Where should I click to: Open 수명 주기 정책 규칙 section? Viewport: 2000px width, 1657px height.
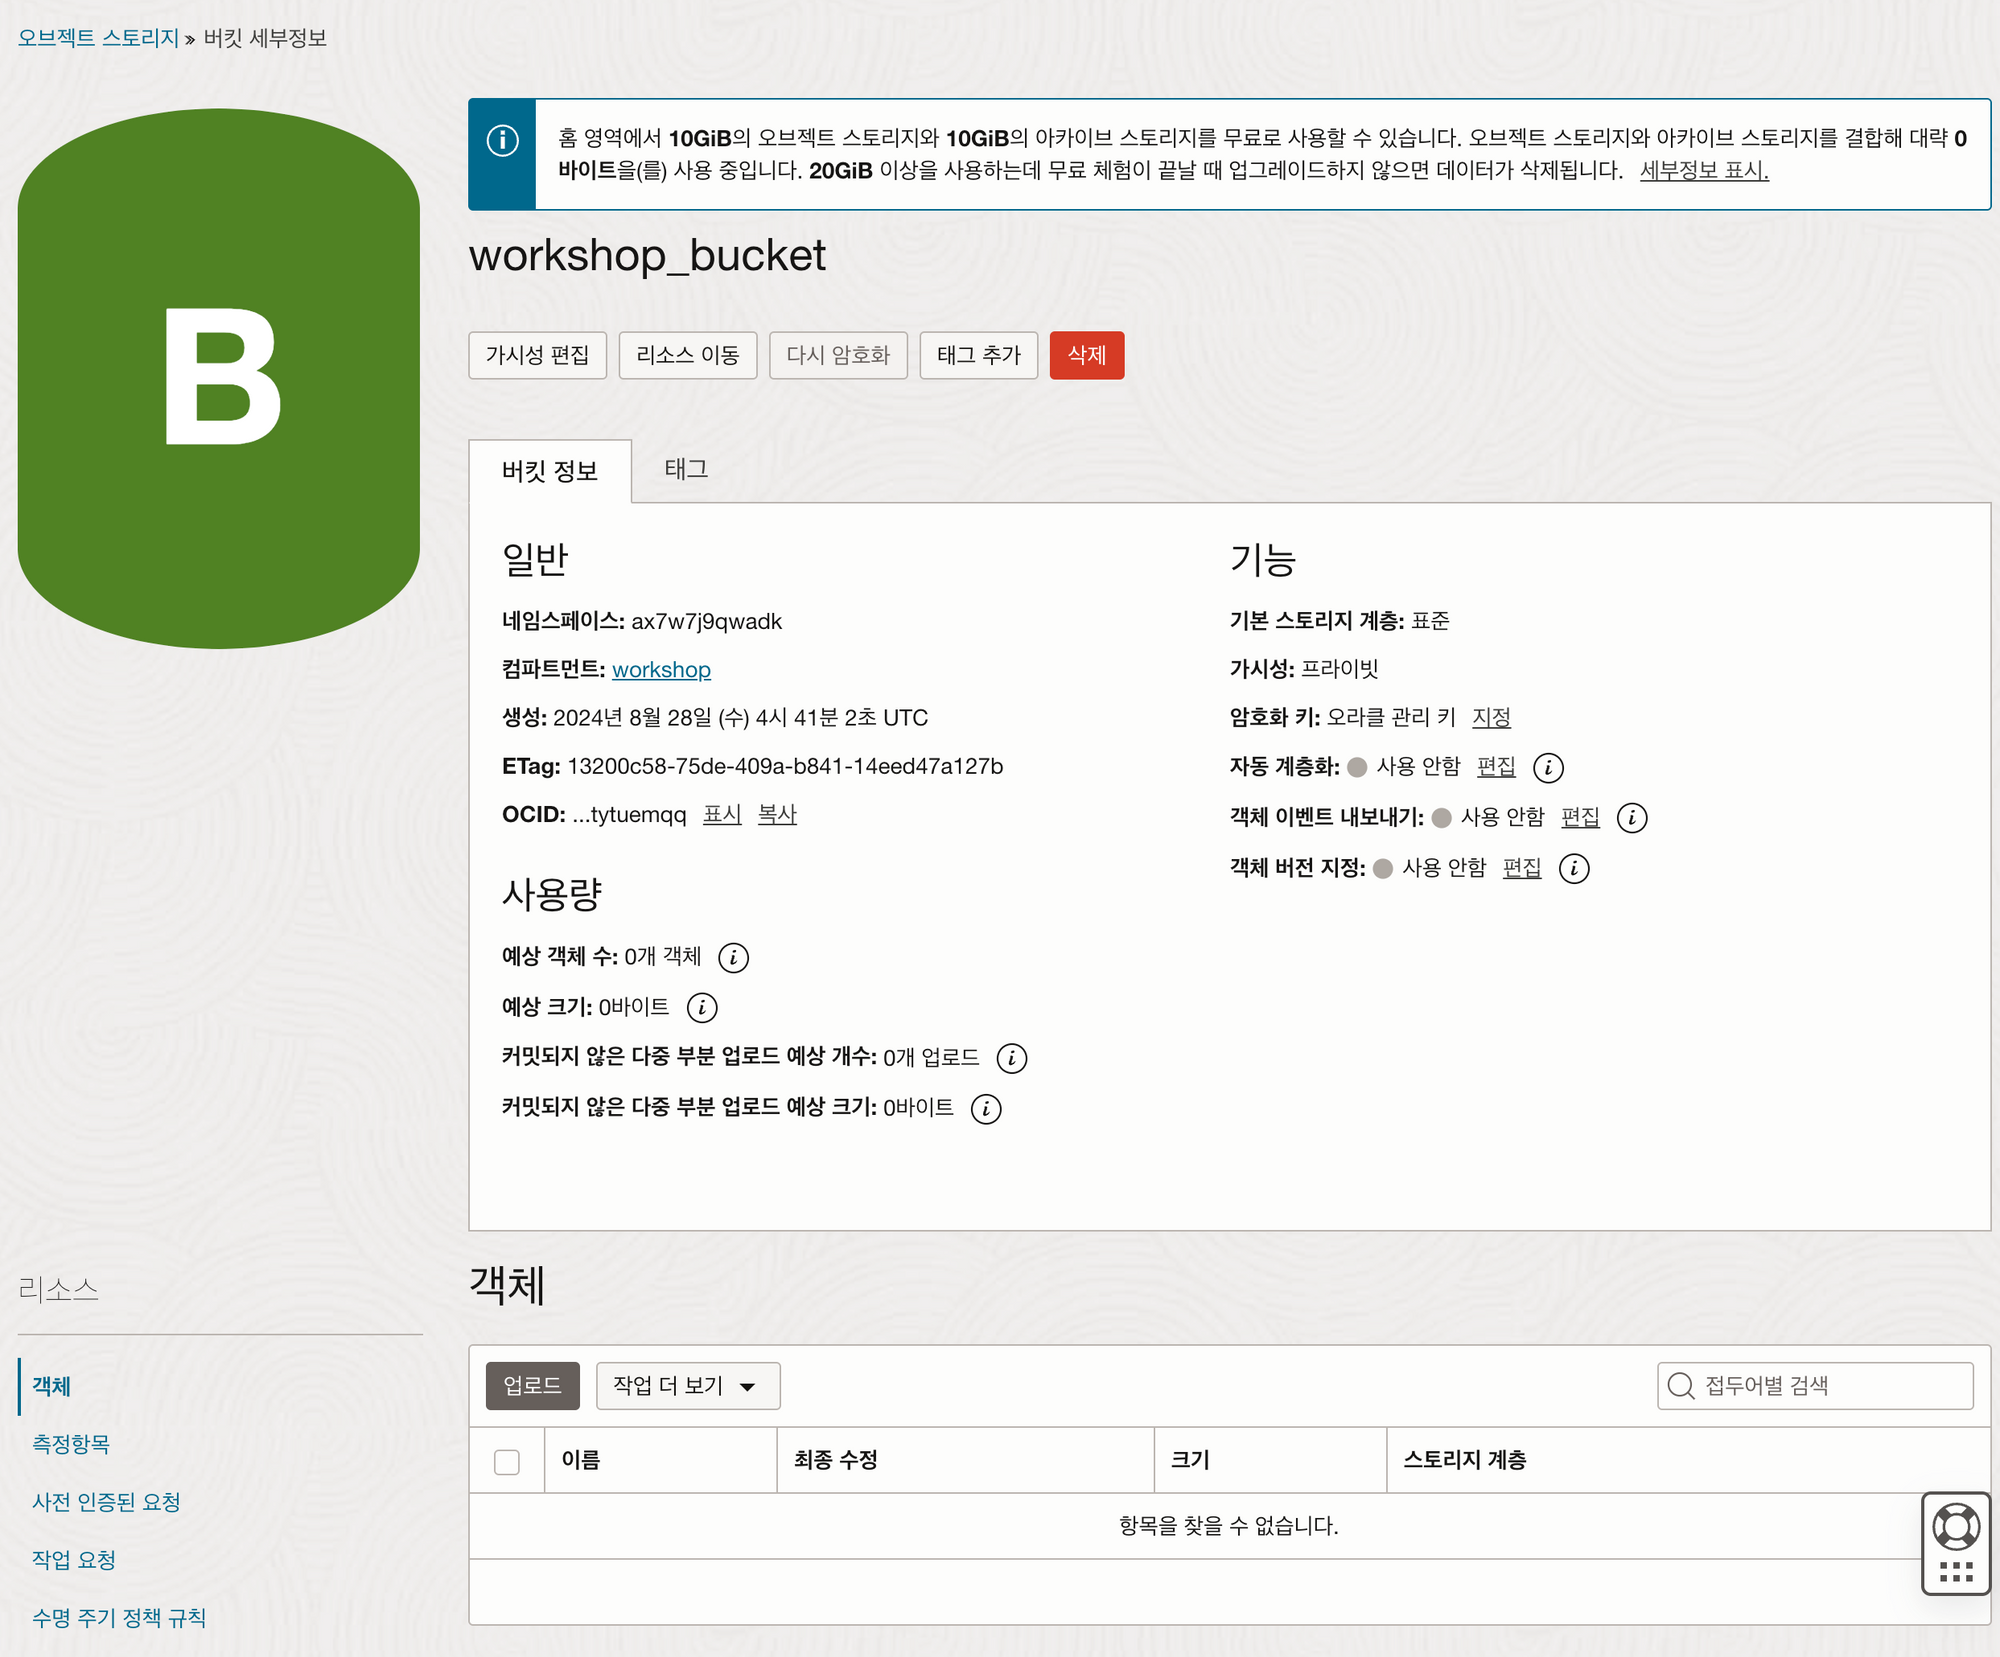tap(119, 1617)
